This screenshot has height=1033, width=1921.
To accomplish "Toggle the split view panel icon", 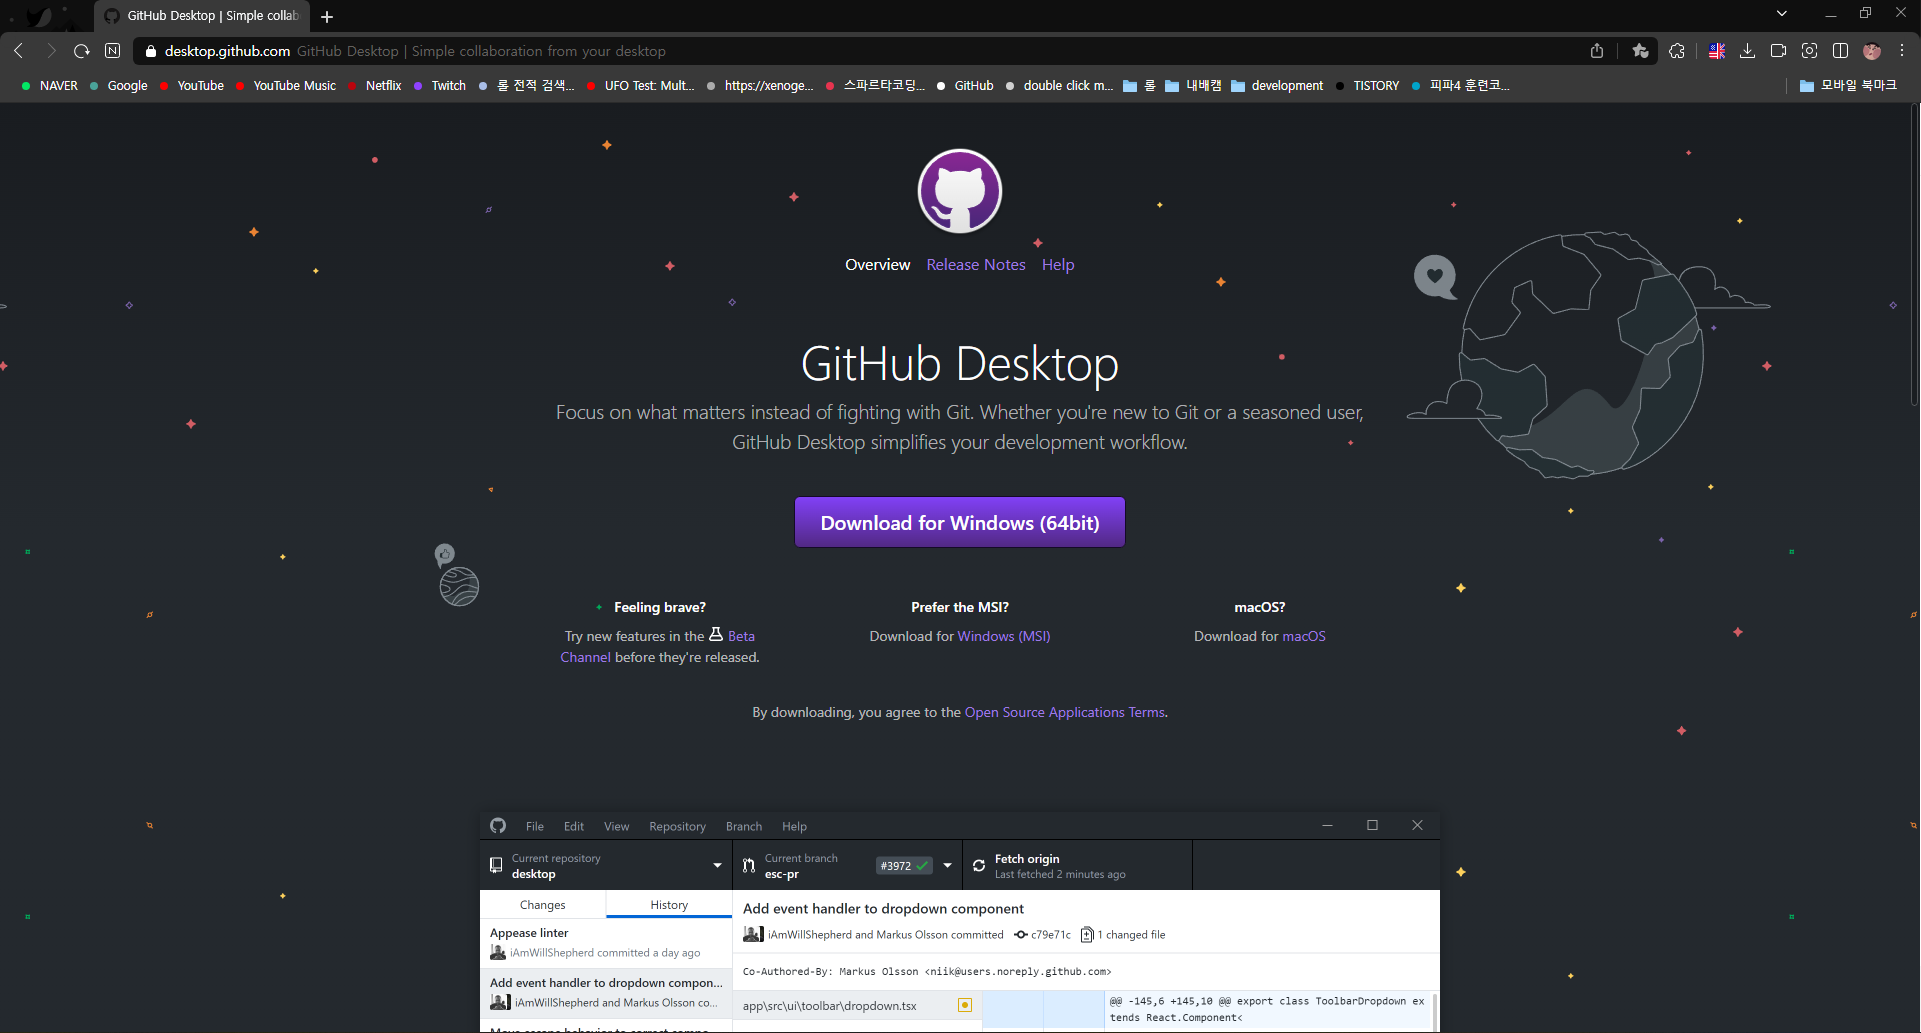I will tap(1840, 51).
